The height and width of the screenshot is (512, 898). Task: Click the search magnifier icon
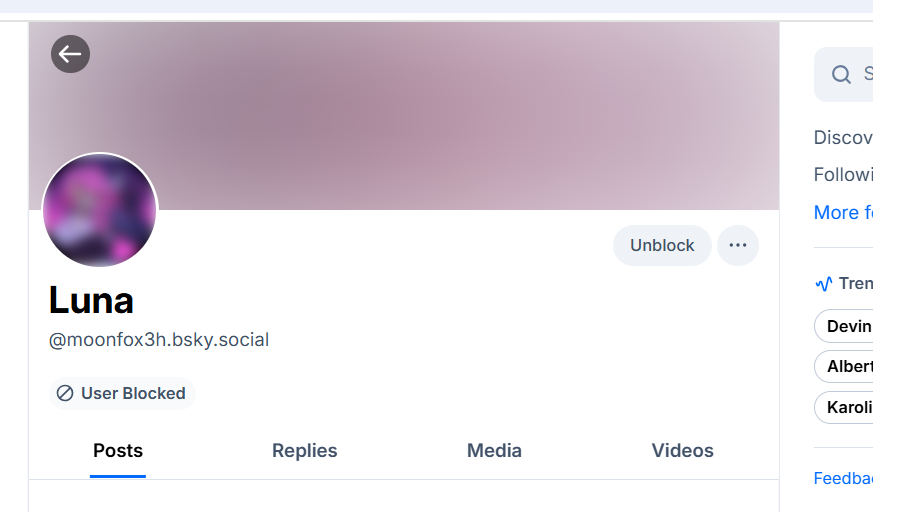point(841,74)
